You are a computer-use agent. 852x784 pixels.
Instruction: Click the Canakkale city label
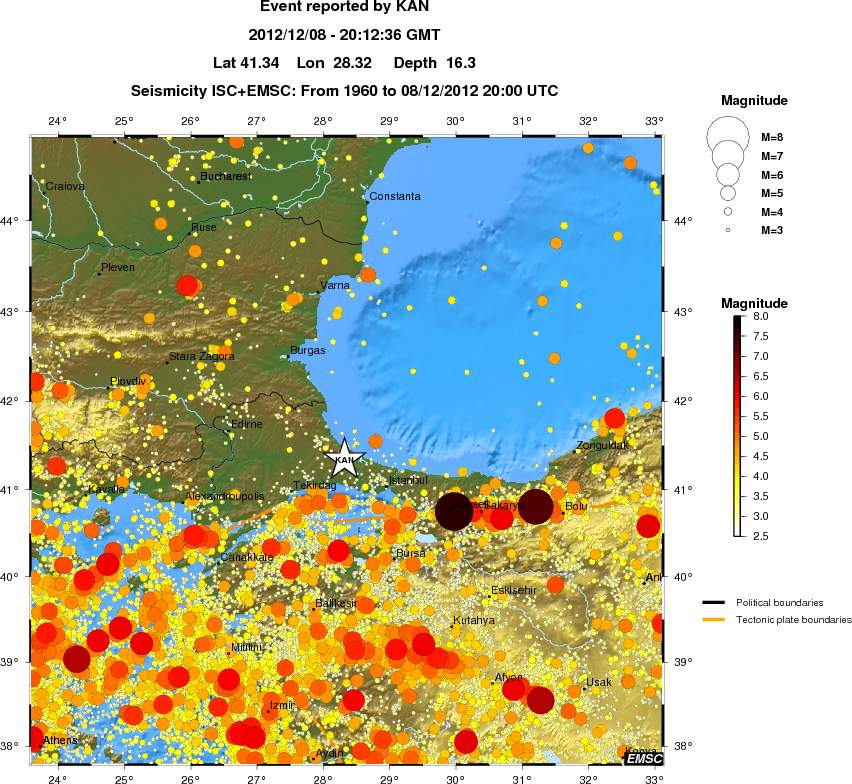pos(247,557)
